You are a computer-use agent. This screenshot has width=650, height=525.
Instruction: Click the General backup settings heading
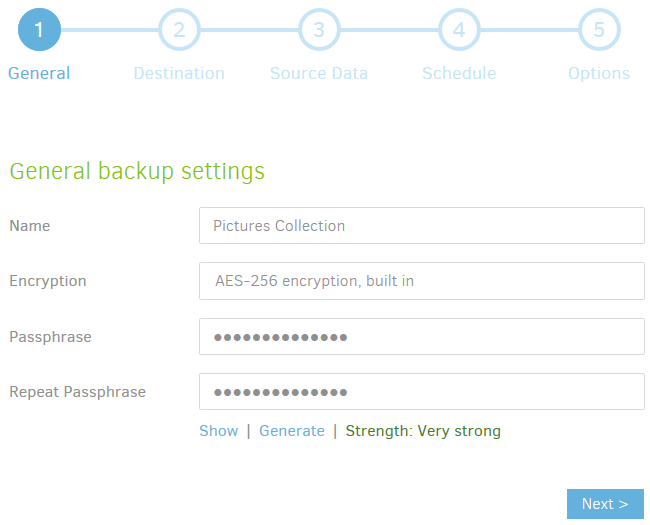coord(137,171)
